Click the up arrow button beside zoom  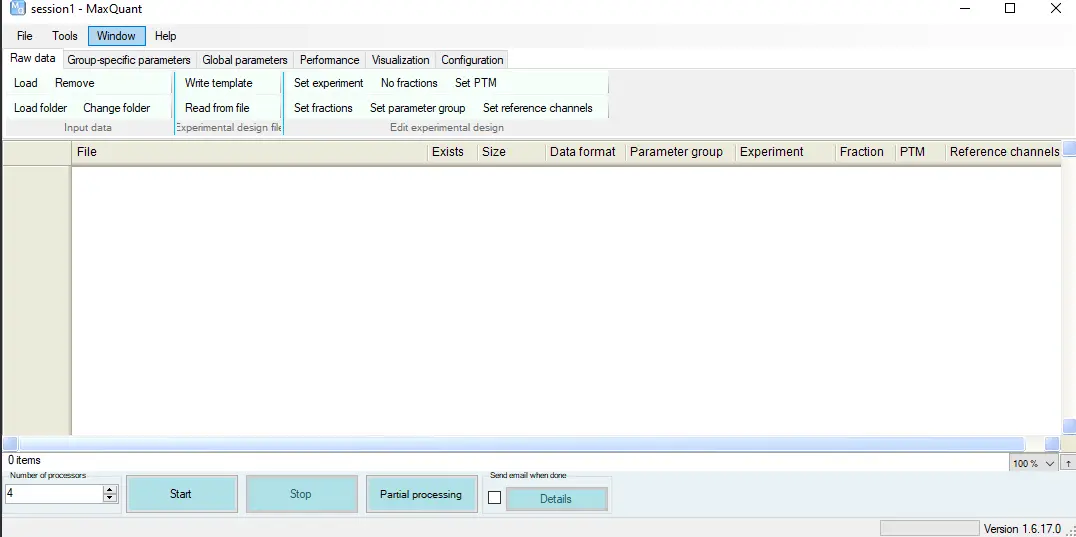pyautogui.click(x=1068, y=464)
